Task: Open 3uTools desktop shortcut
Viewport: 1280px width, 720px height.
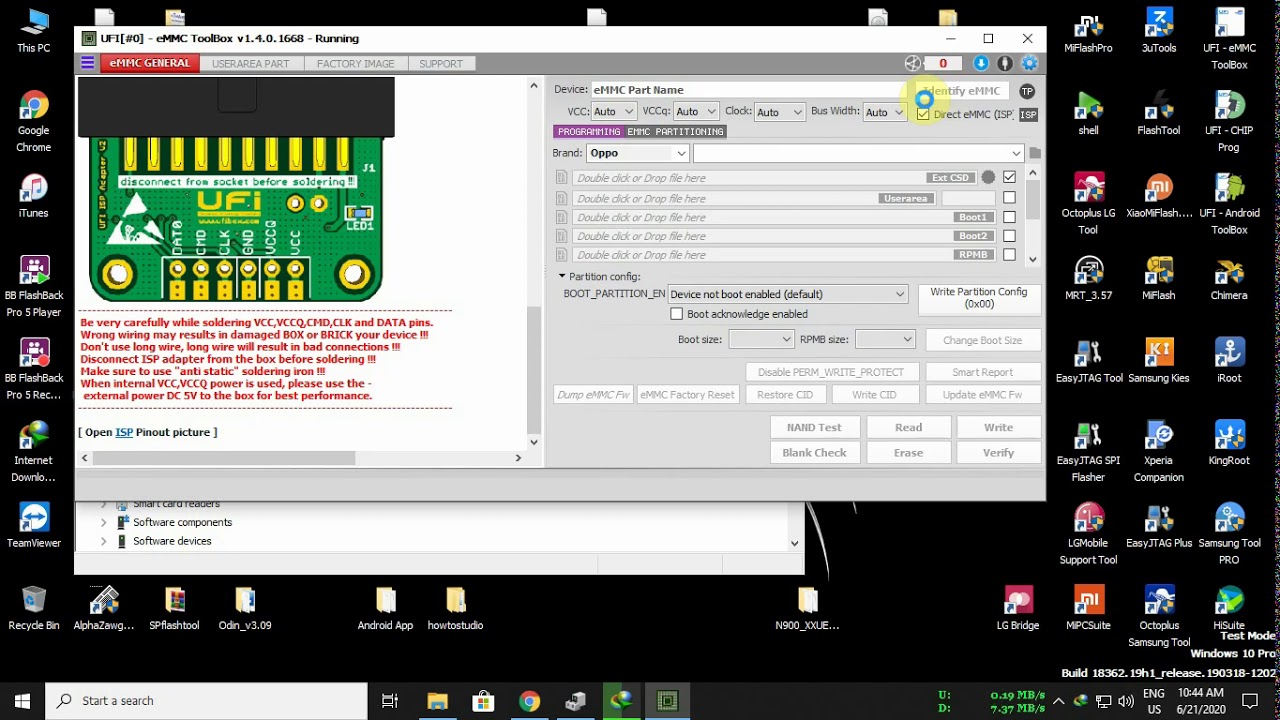Action: click(x=1159, y=33)
